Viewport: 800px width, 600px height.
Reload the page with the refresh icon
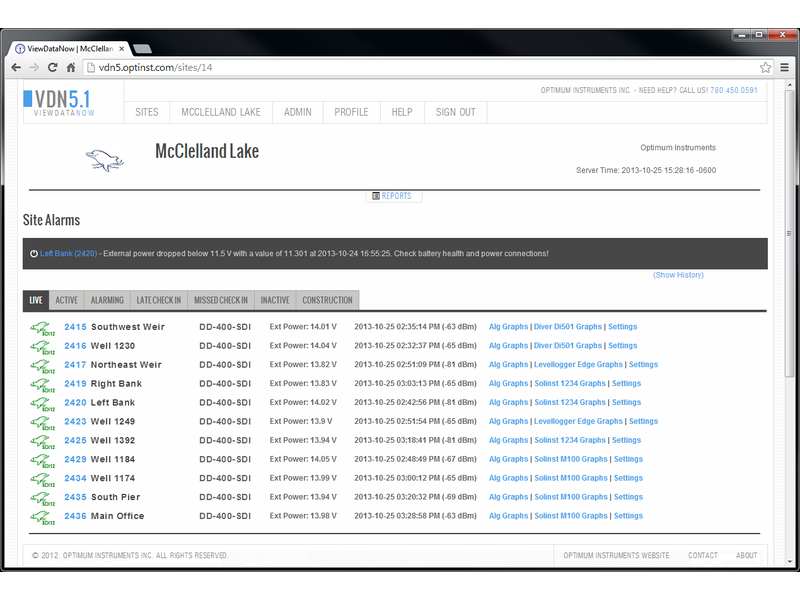[53, 67]
